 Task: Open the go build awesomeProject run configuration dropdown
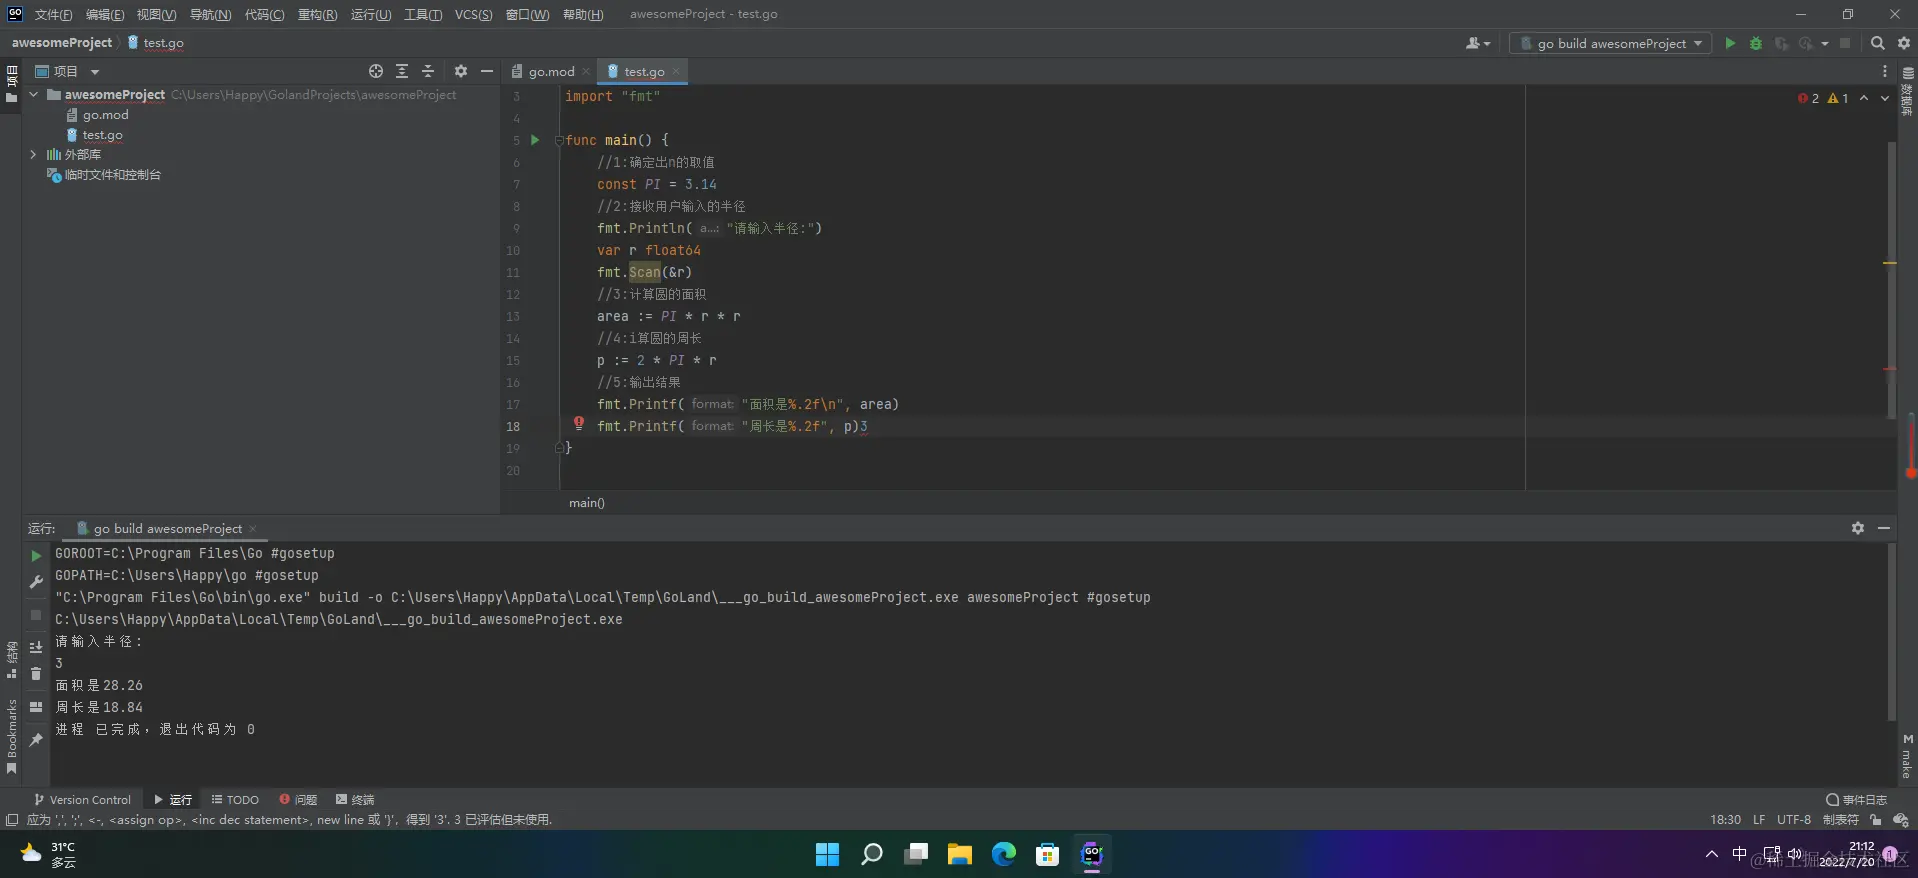1610,43
